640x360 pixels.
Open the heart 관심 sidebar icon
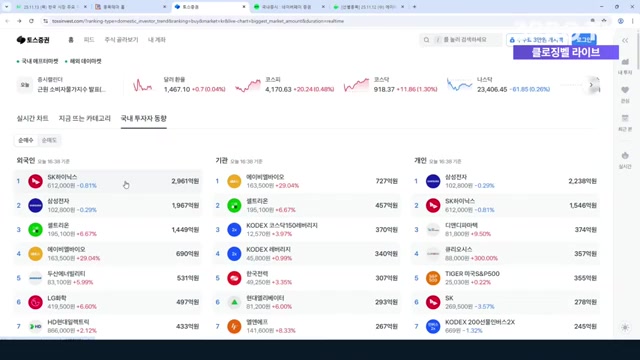tap(625, 94)
